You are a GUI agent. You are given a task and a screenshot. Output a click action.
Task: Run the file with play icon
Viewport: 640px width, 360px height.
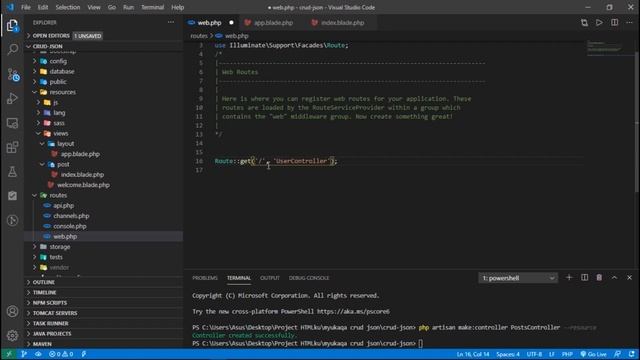(599, 23)
